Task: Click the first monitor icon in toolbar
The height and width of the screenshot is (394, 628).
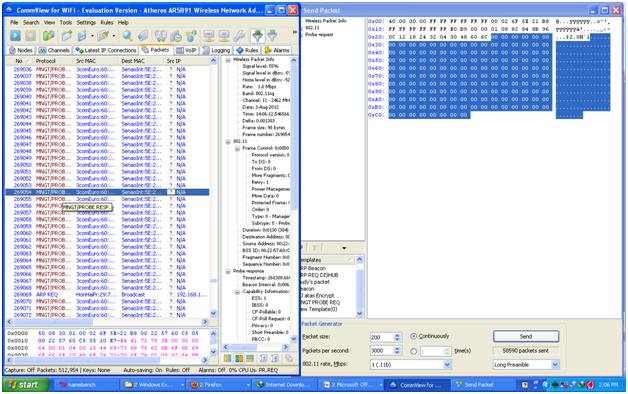Action: point(209,36)
